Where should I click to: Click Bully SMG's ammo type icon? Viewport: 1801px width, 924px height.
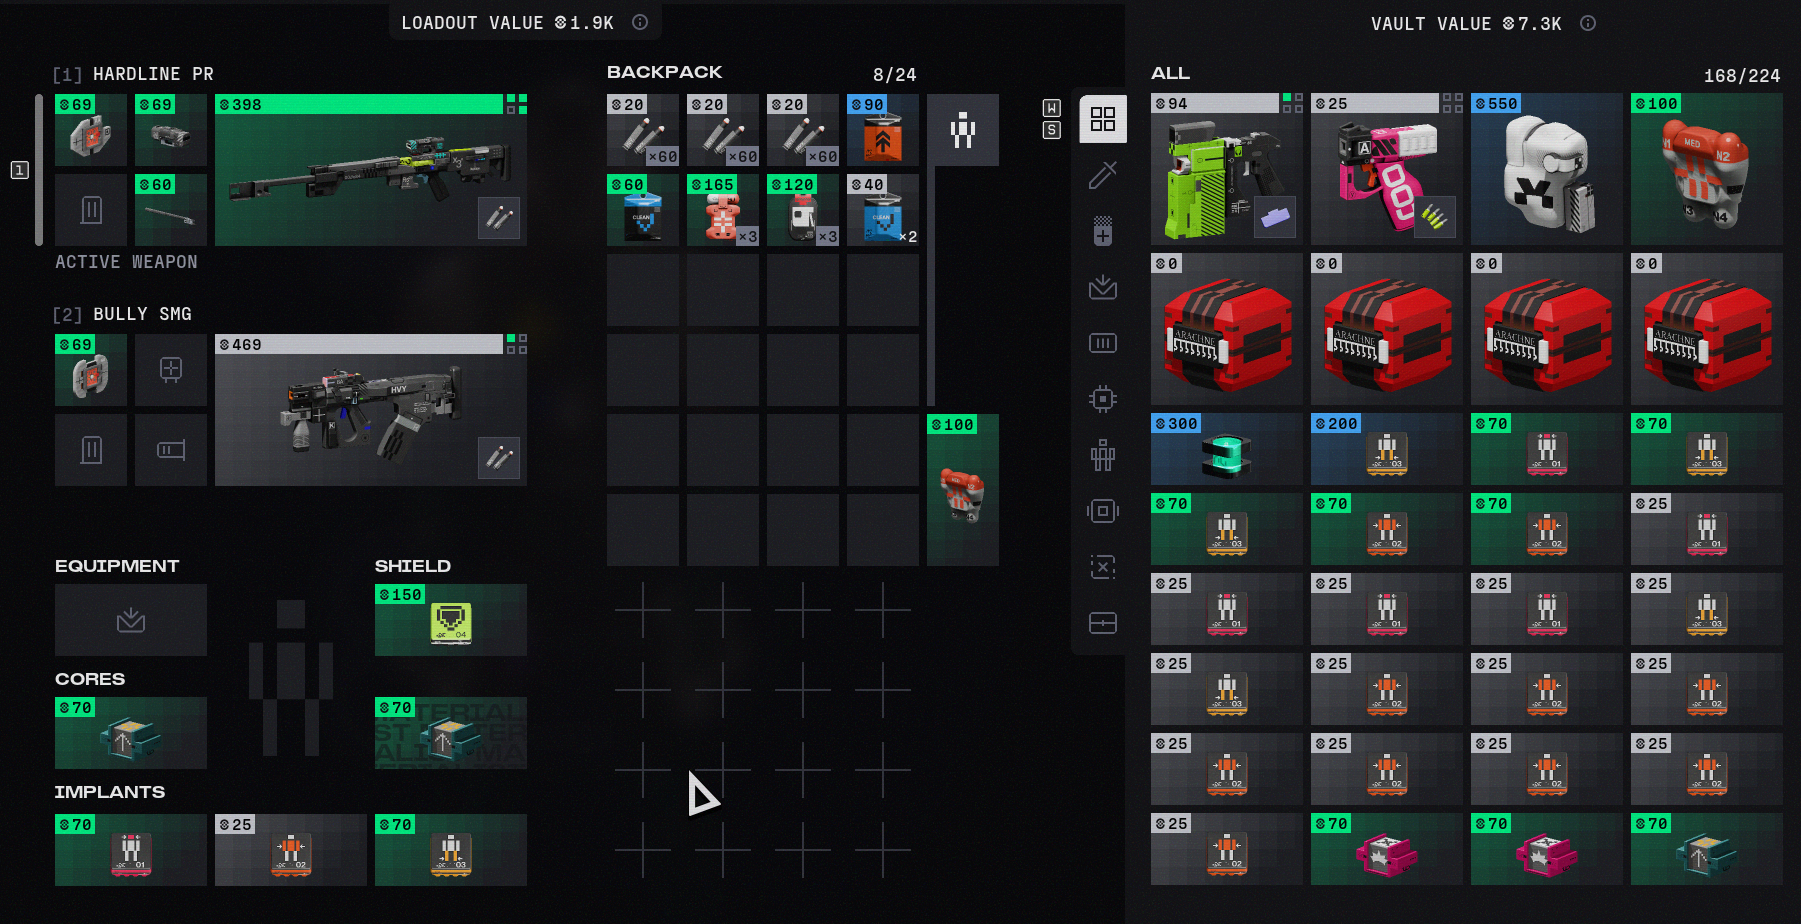click(x=499, y=458)
